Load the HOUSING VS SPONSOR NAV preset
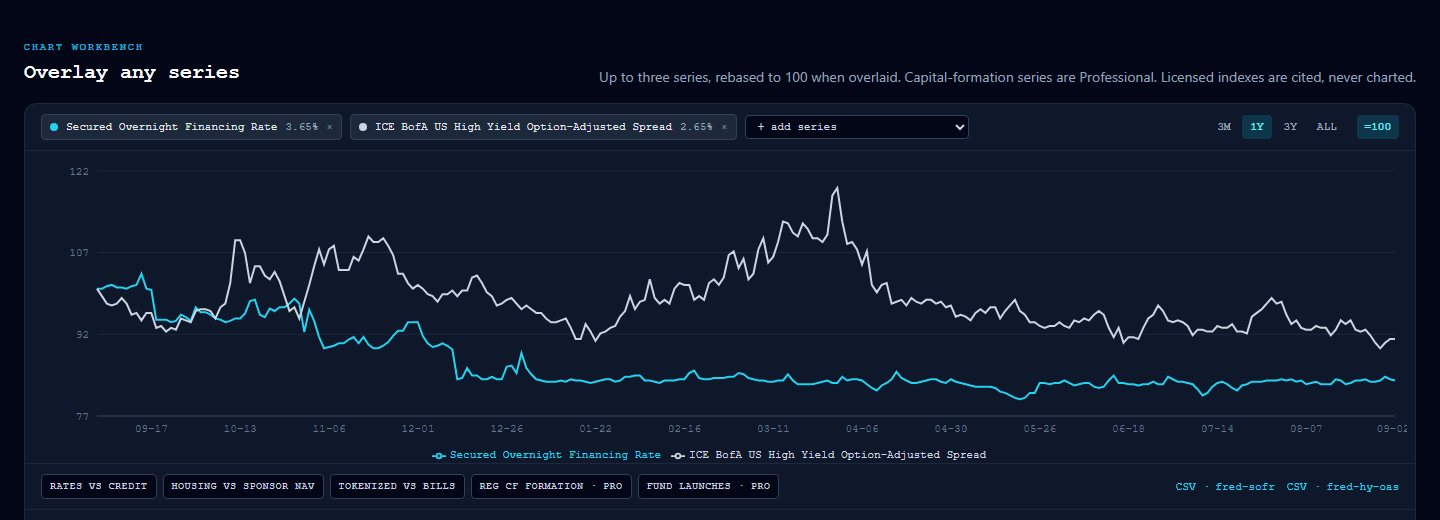The image size is (1440, 520). click(243, 486)
